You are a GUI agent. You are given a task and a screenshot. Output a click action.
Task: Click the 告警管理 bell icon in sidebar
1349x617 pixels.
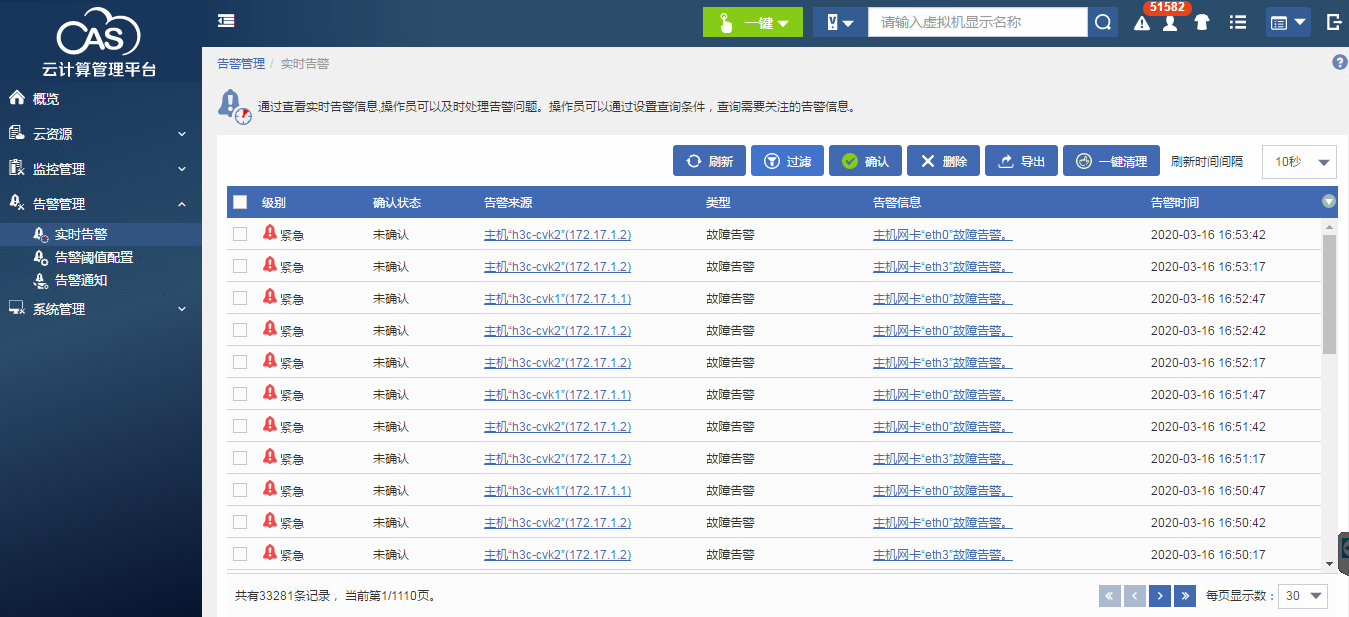coord(17,203)
